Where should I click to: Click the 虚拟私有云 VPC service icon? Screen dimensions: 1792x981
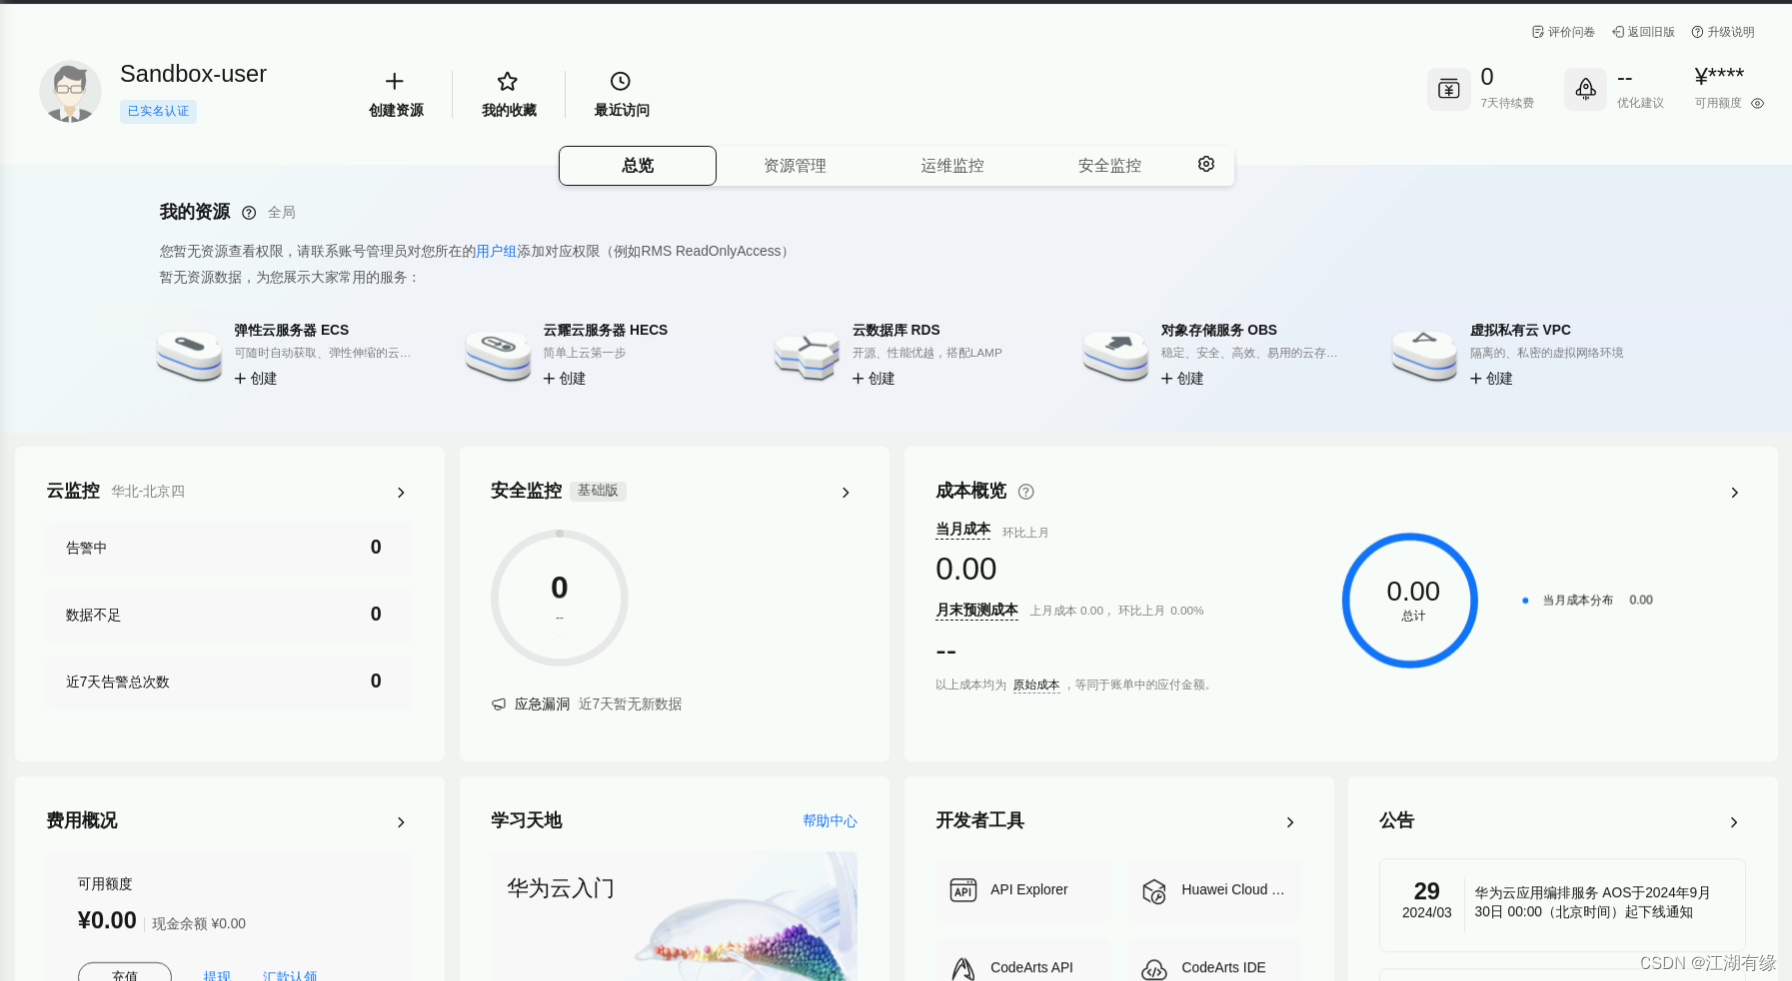point(1425,355)
